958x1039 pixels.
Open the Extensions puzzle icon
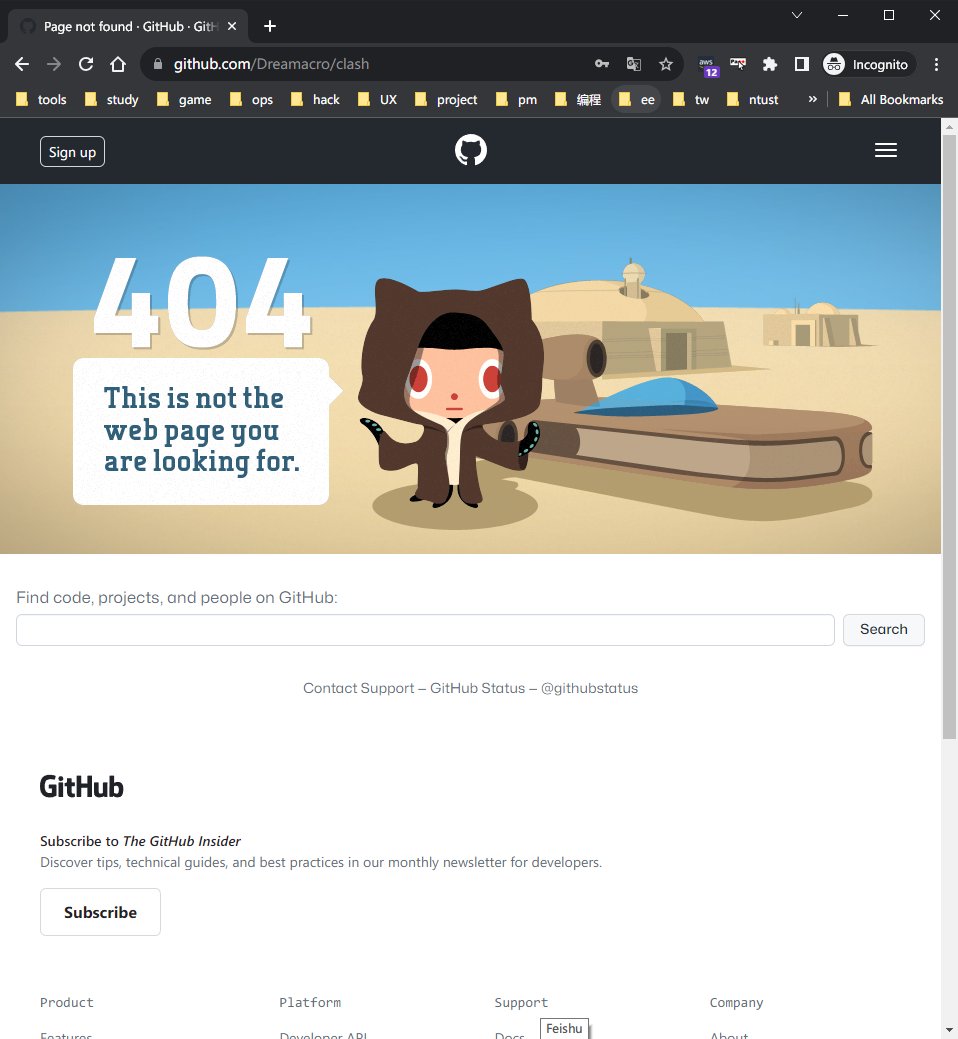click(x=769, y=64)
